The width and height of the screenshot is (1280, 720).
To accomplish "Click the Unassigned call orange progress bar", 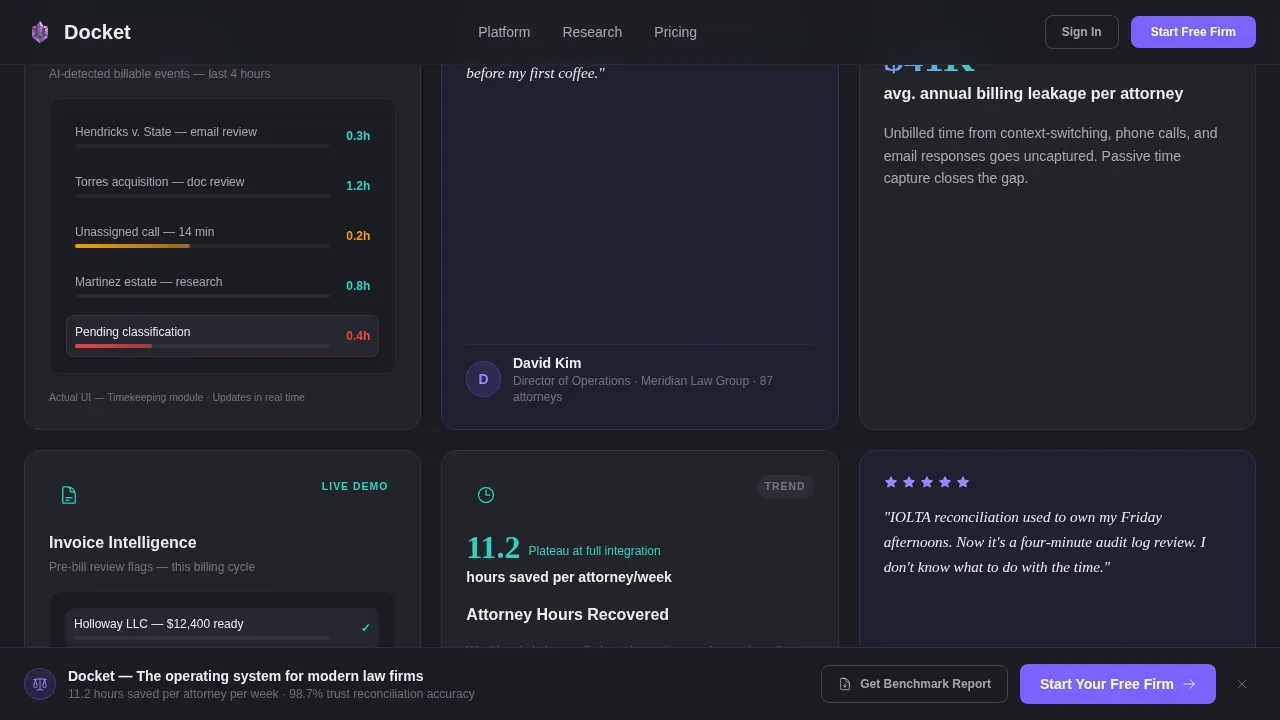I will tap(132, 246).
